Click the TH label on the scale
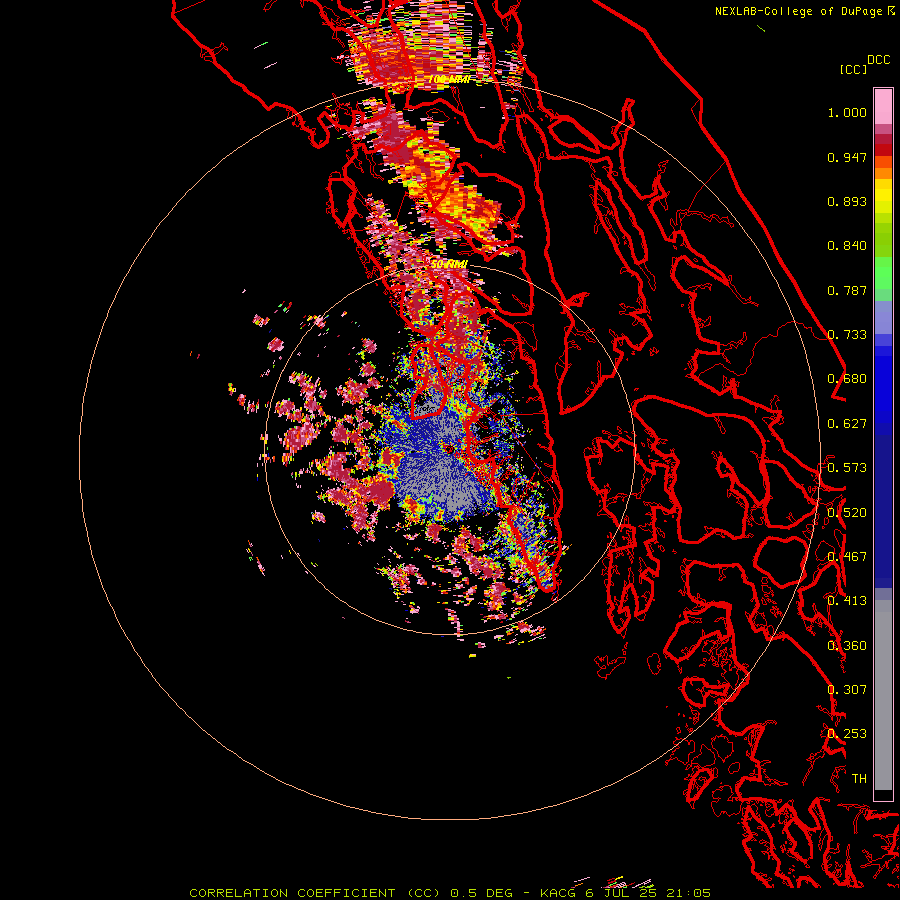 click(x=859, y=779)
